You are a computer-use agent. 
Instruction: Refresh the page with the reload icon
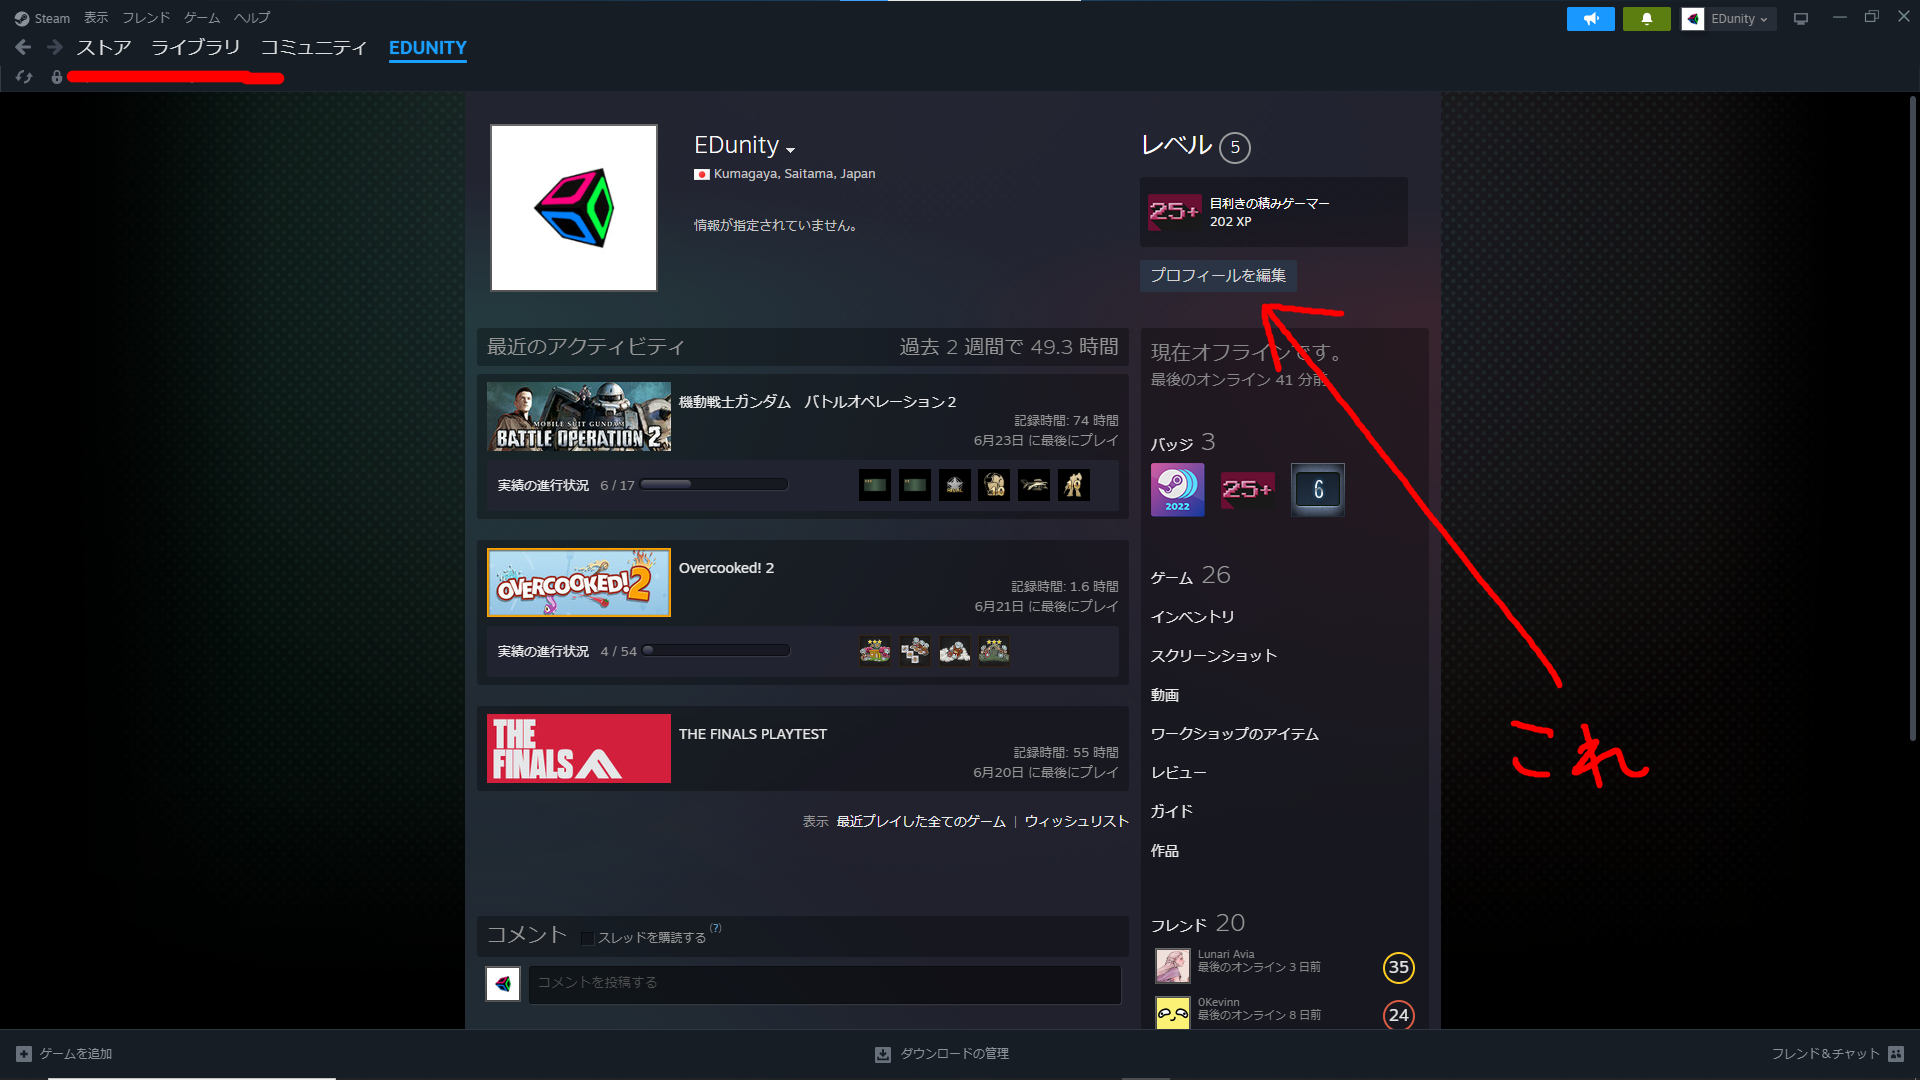point(24,77)
